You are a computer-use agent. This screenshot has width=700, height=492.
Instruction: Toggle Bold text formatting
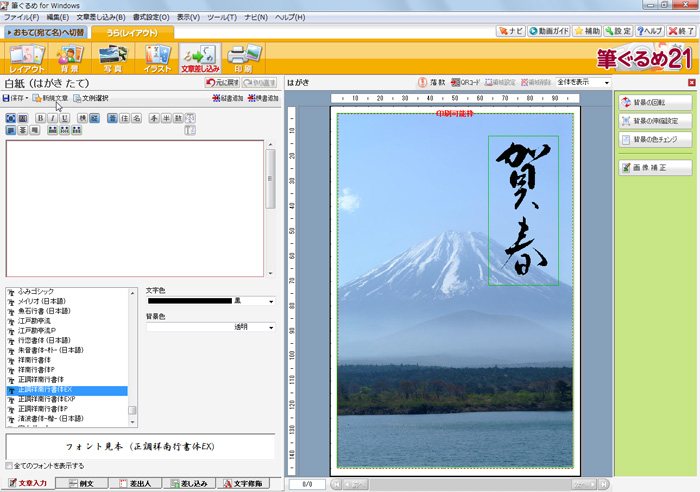pyautogui.click(x=40, y=118)
